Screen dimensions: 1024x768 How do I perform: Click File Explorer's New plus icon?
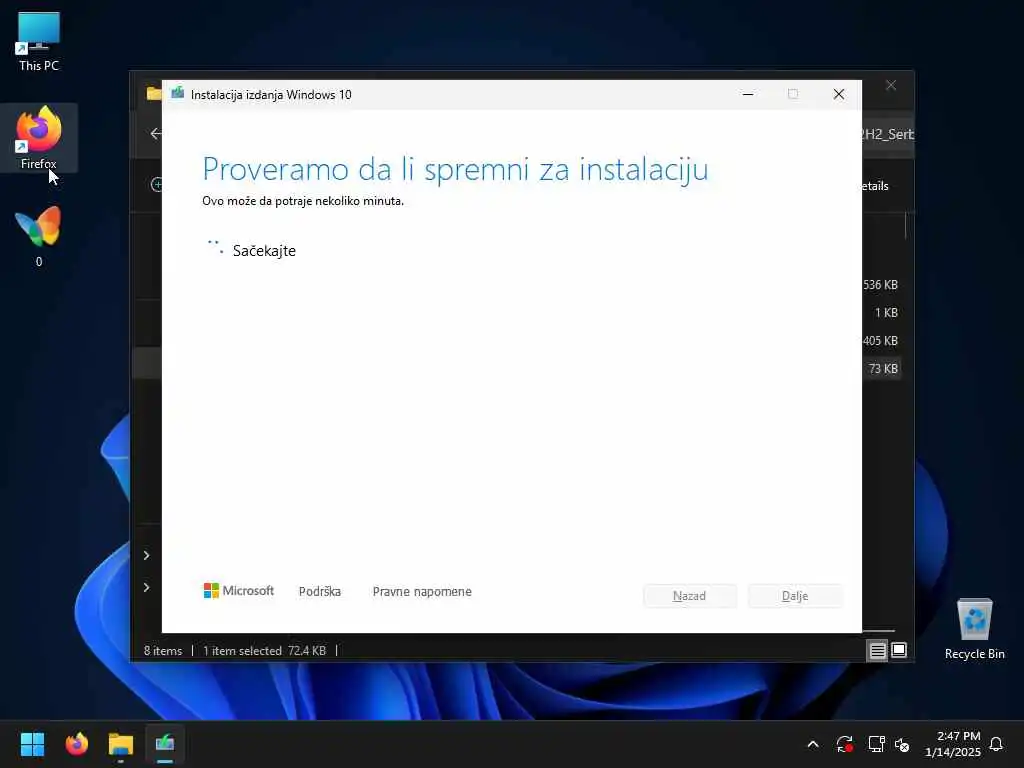(156, 185)
